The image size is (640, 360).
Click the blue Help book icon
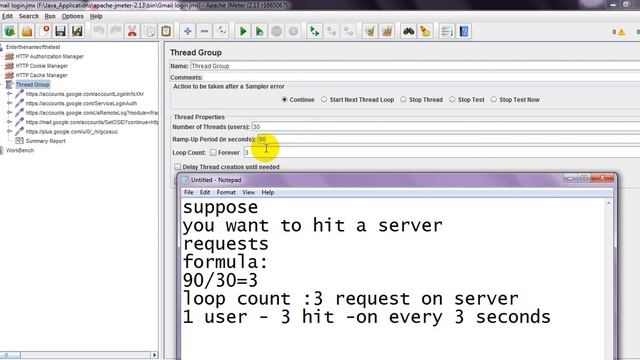coord(464,31)
